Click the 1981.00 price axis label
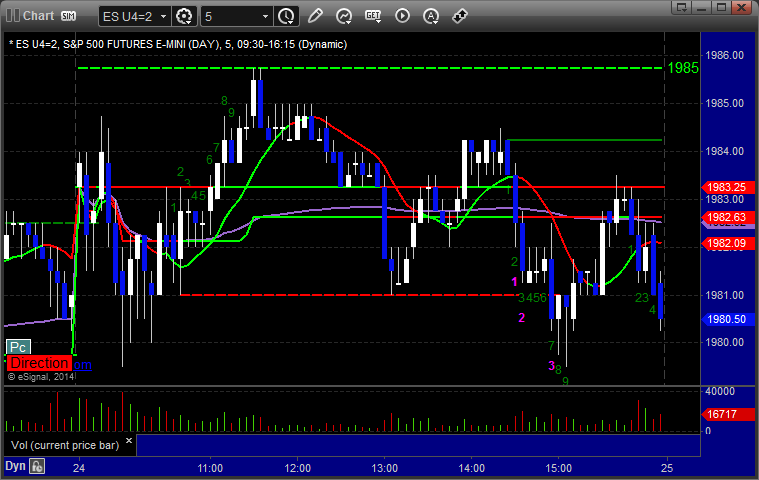 725,295
